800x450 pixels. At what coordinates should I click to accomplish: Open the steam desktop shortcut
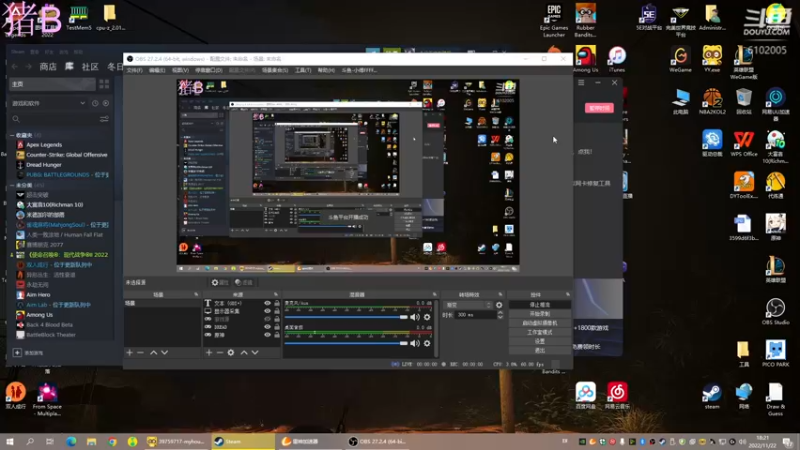[712, 396]
